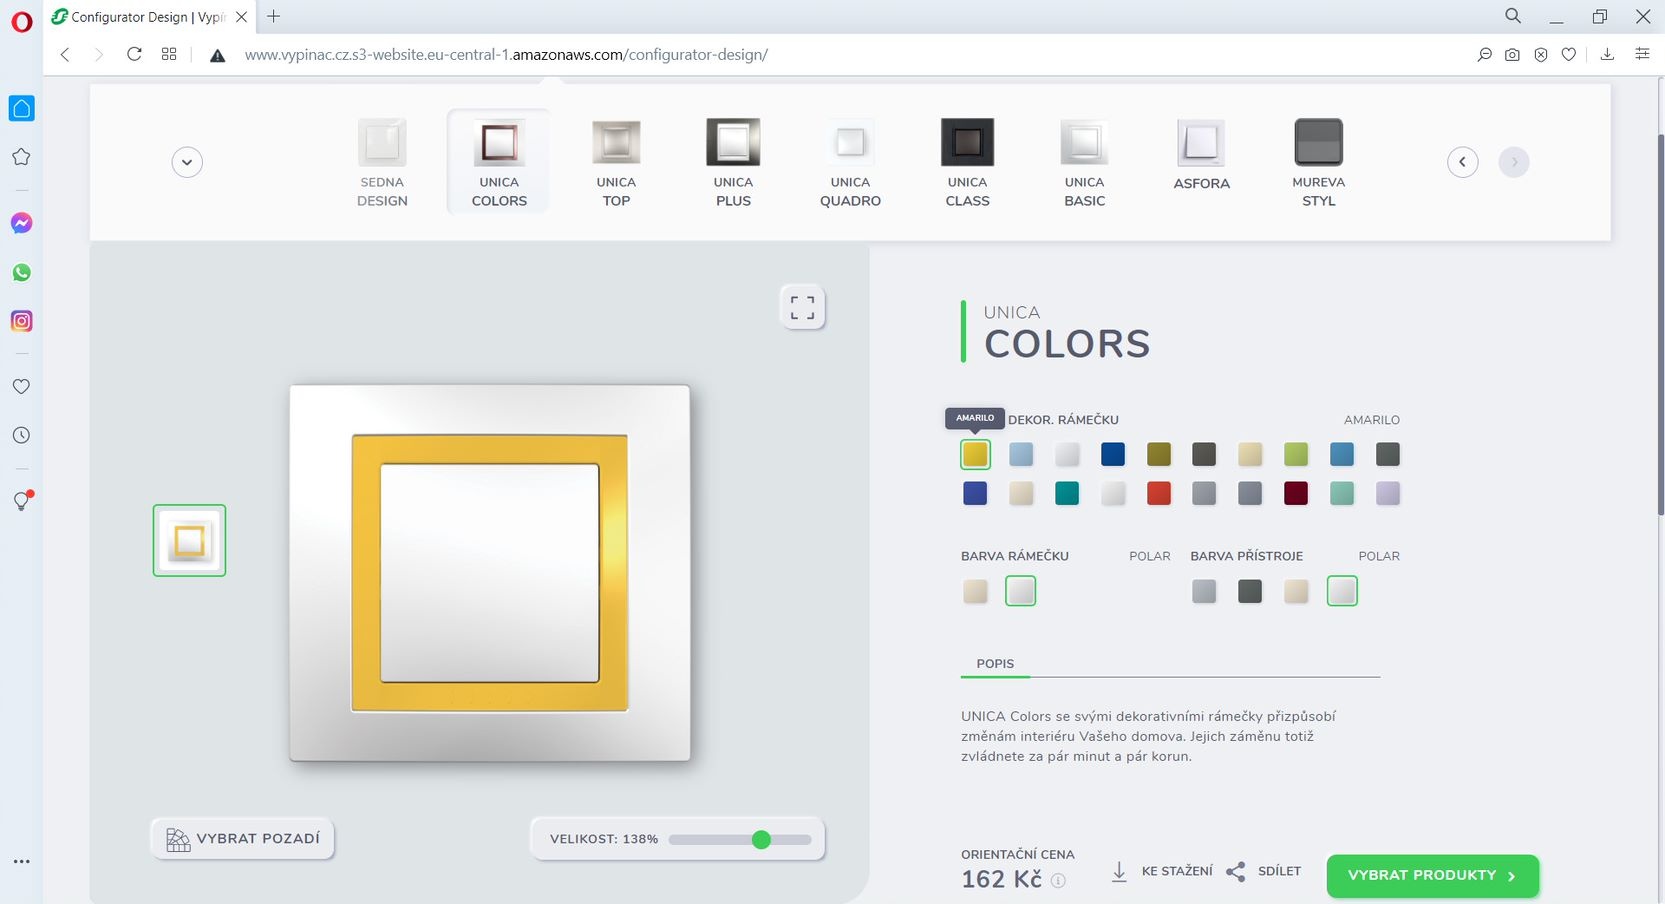Open the heart icon in sidebar

click(x=21, y=386)
